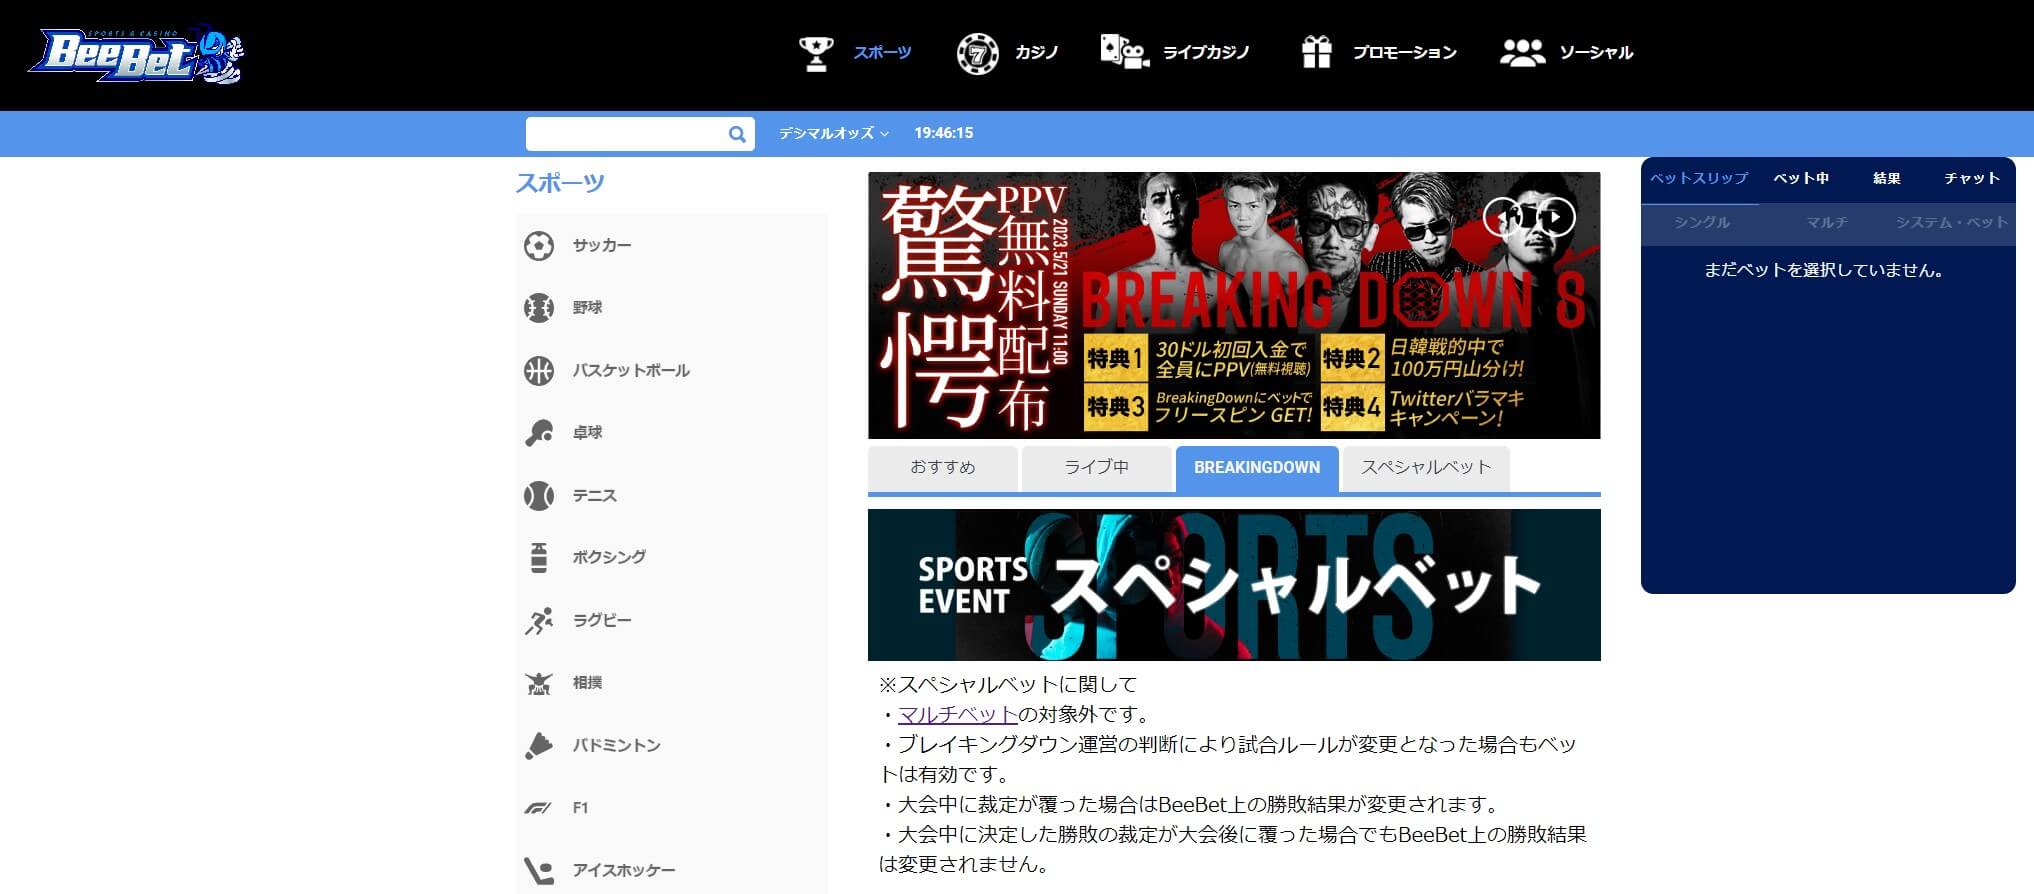Switch to the 結果 tab

[x=1887, y=179]
